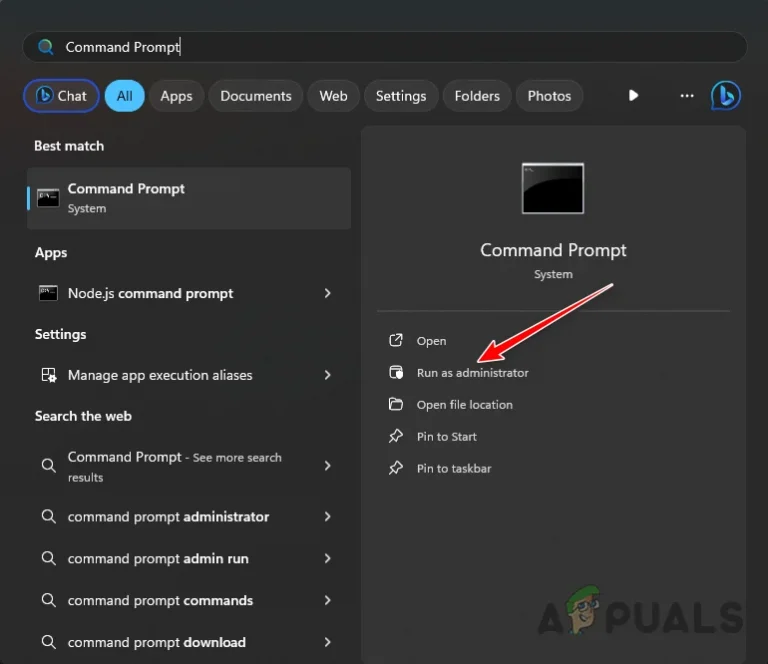Open the Command Prompt best match result
The width and height of the screenshot is (768, 664).
click(189, 198)
